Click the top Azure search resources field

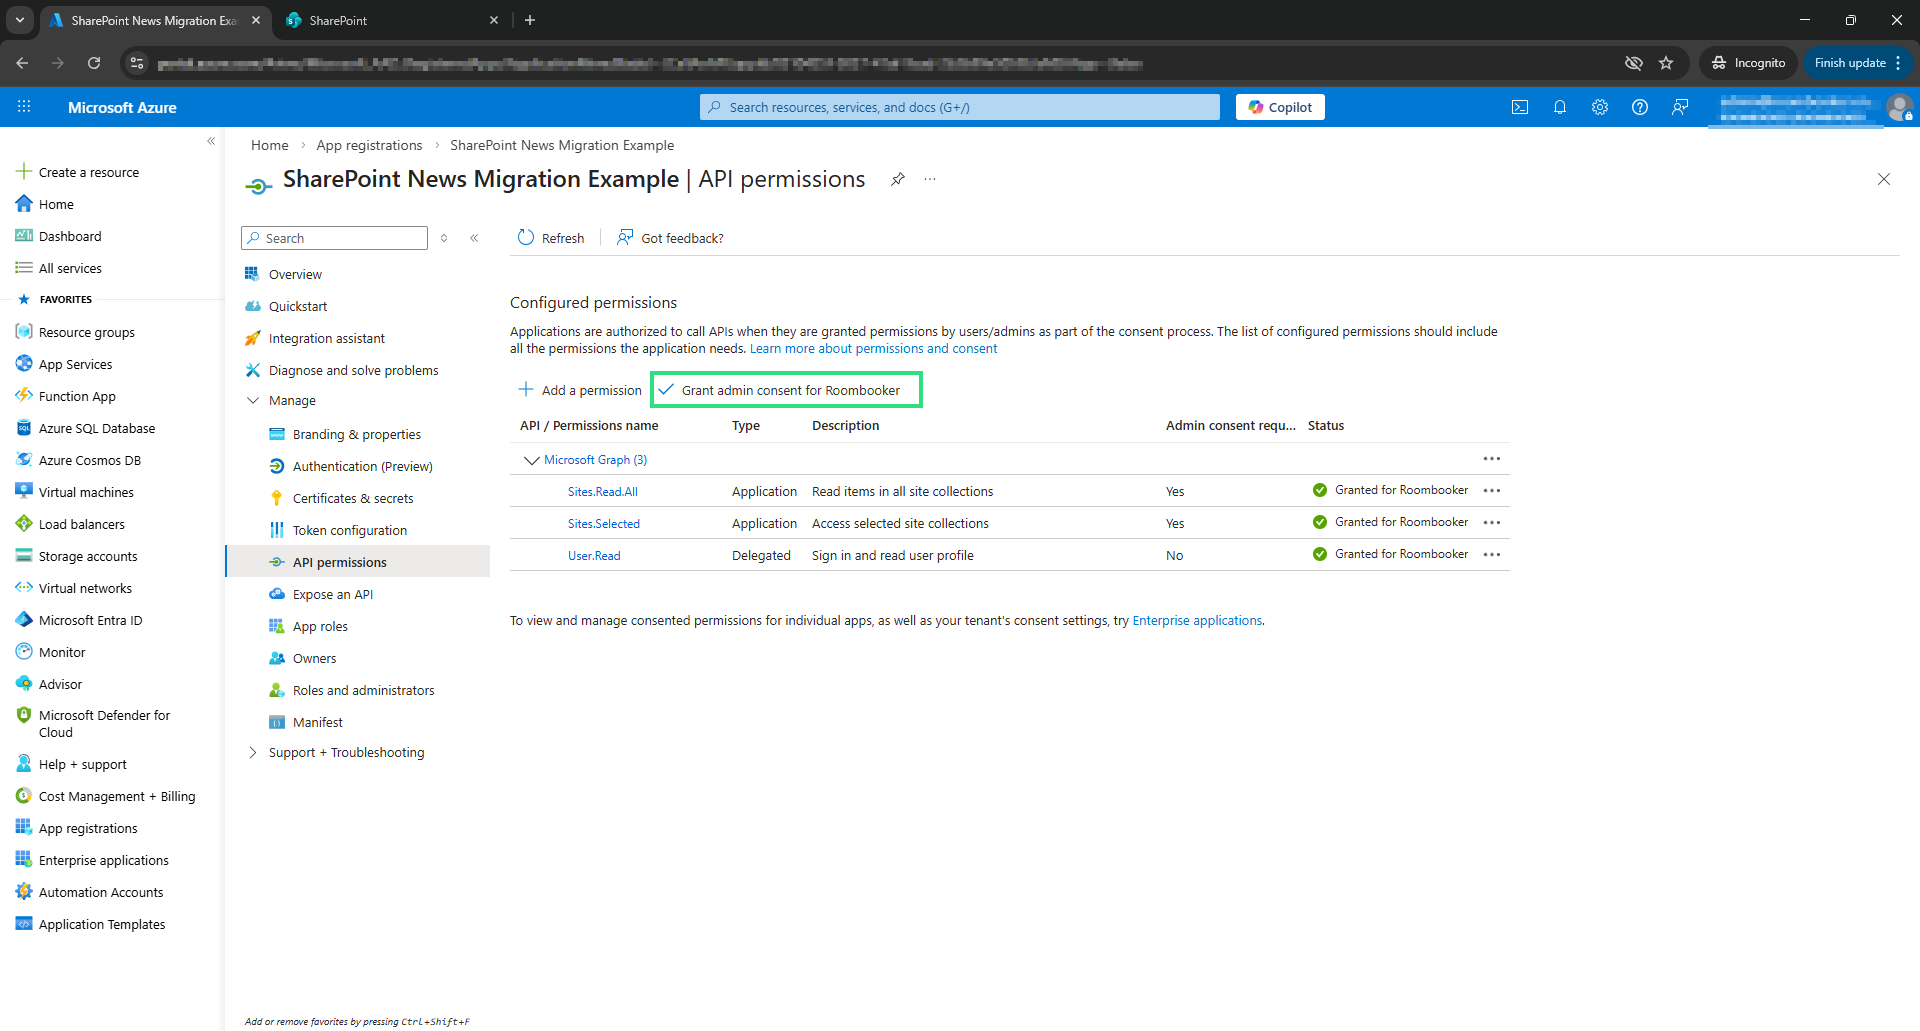pos(960,107)
